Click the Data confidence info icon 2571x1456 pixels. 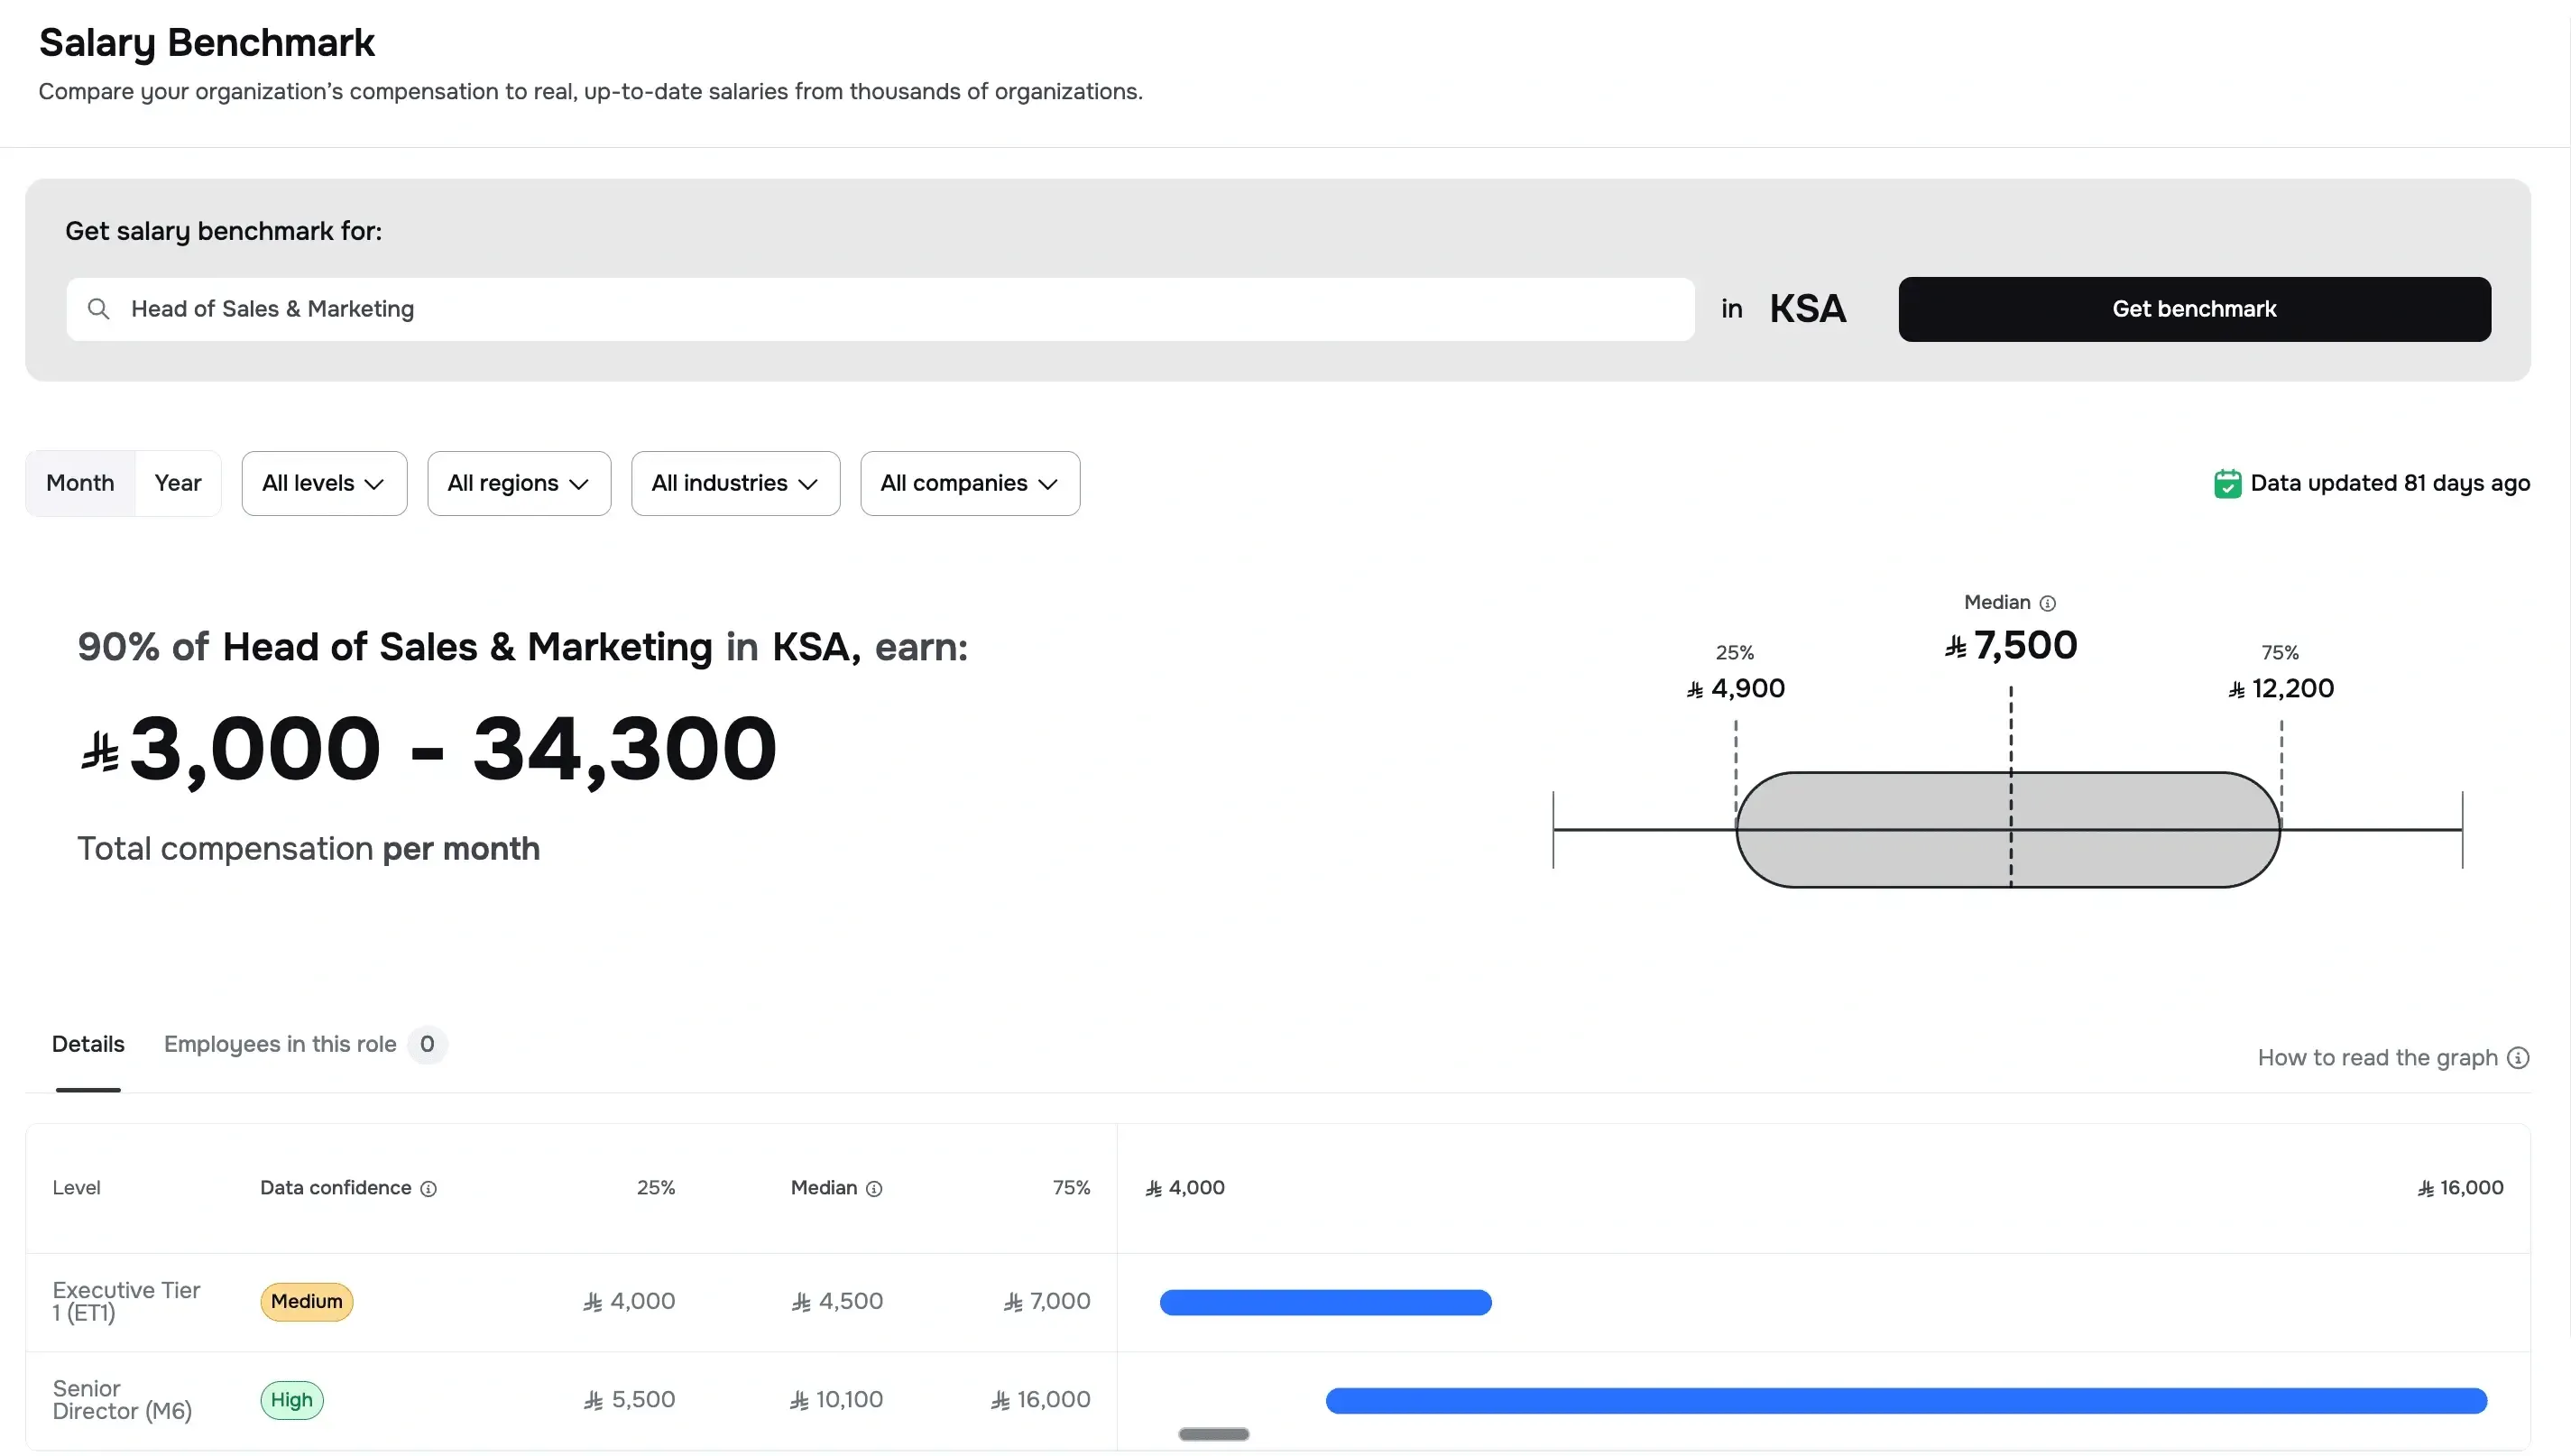[429, 1189]
